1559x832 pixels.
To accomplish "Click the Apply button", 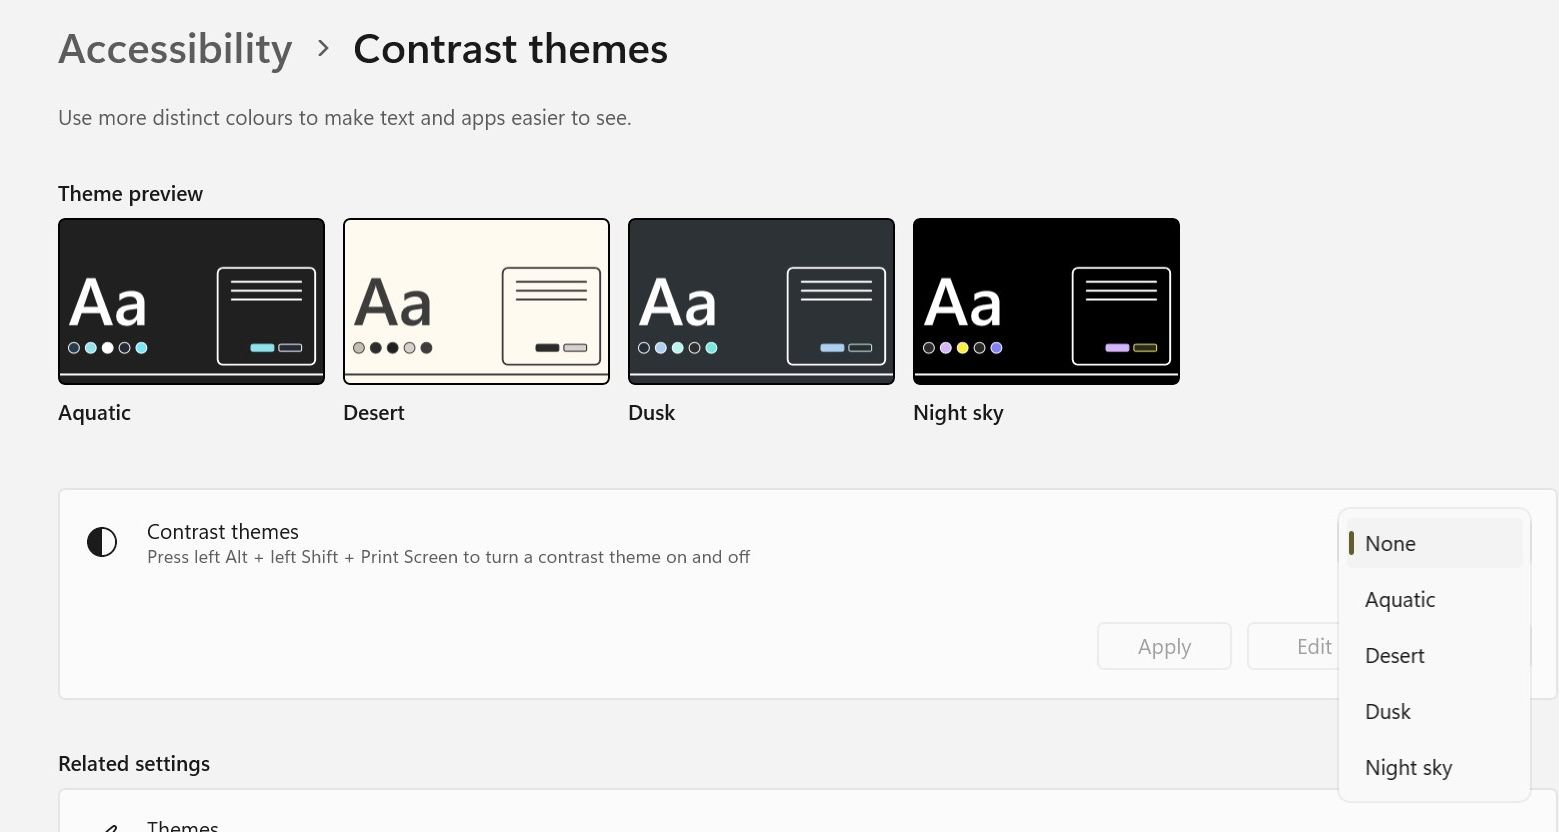I will click(1164, 646).
